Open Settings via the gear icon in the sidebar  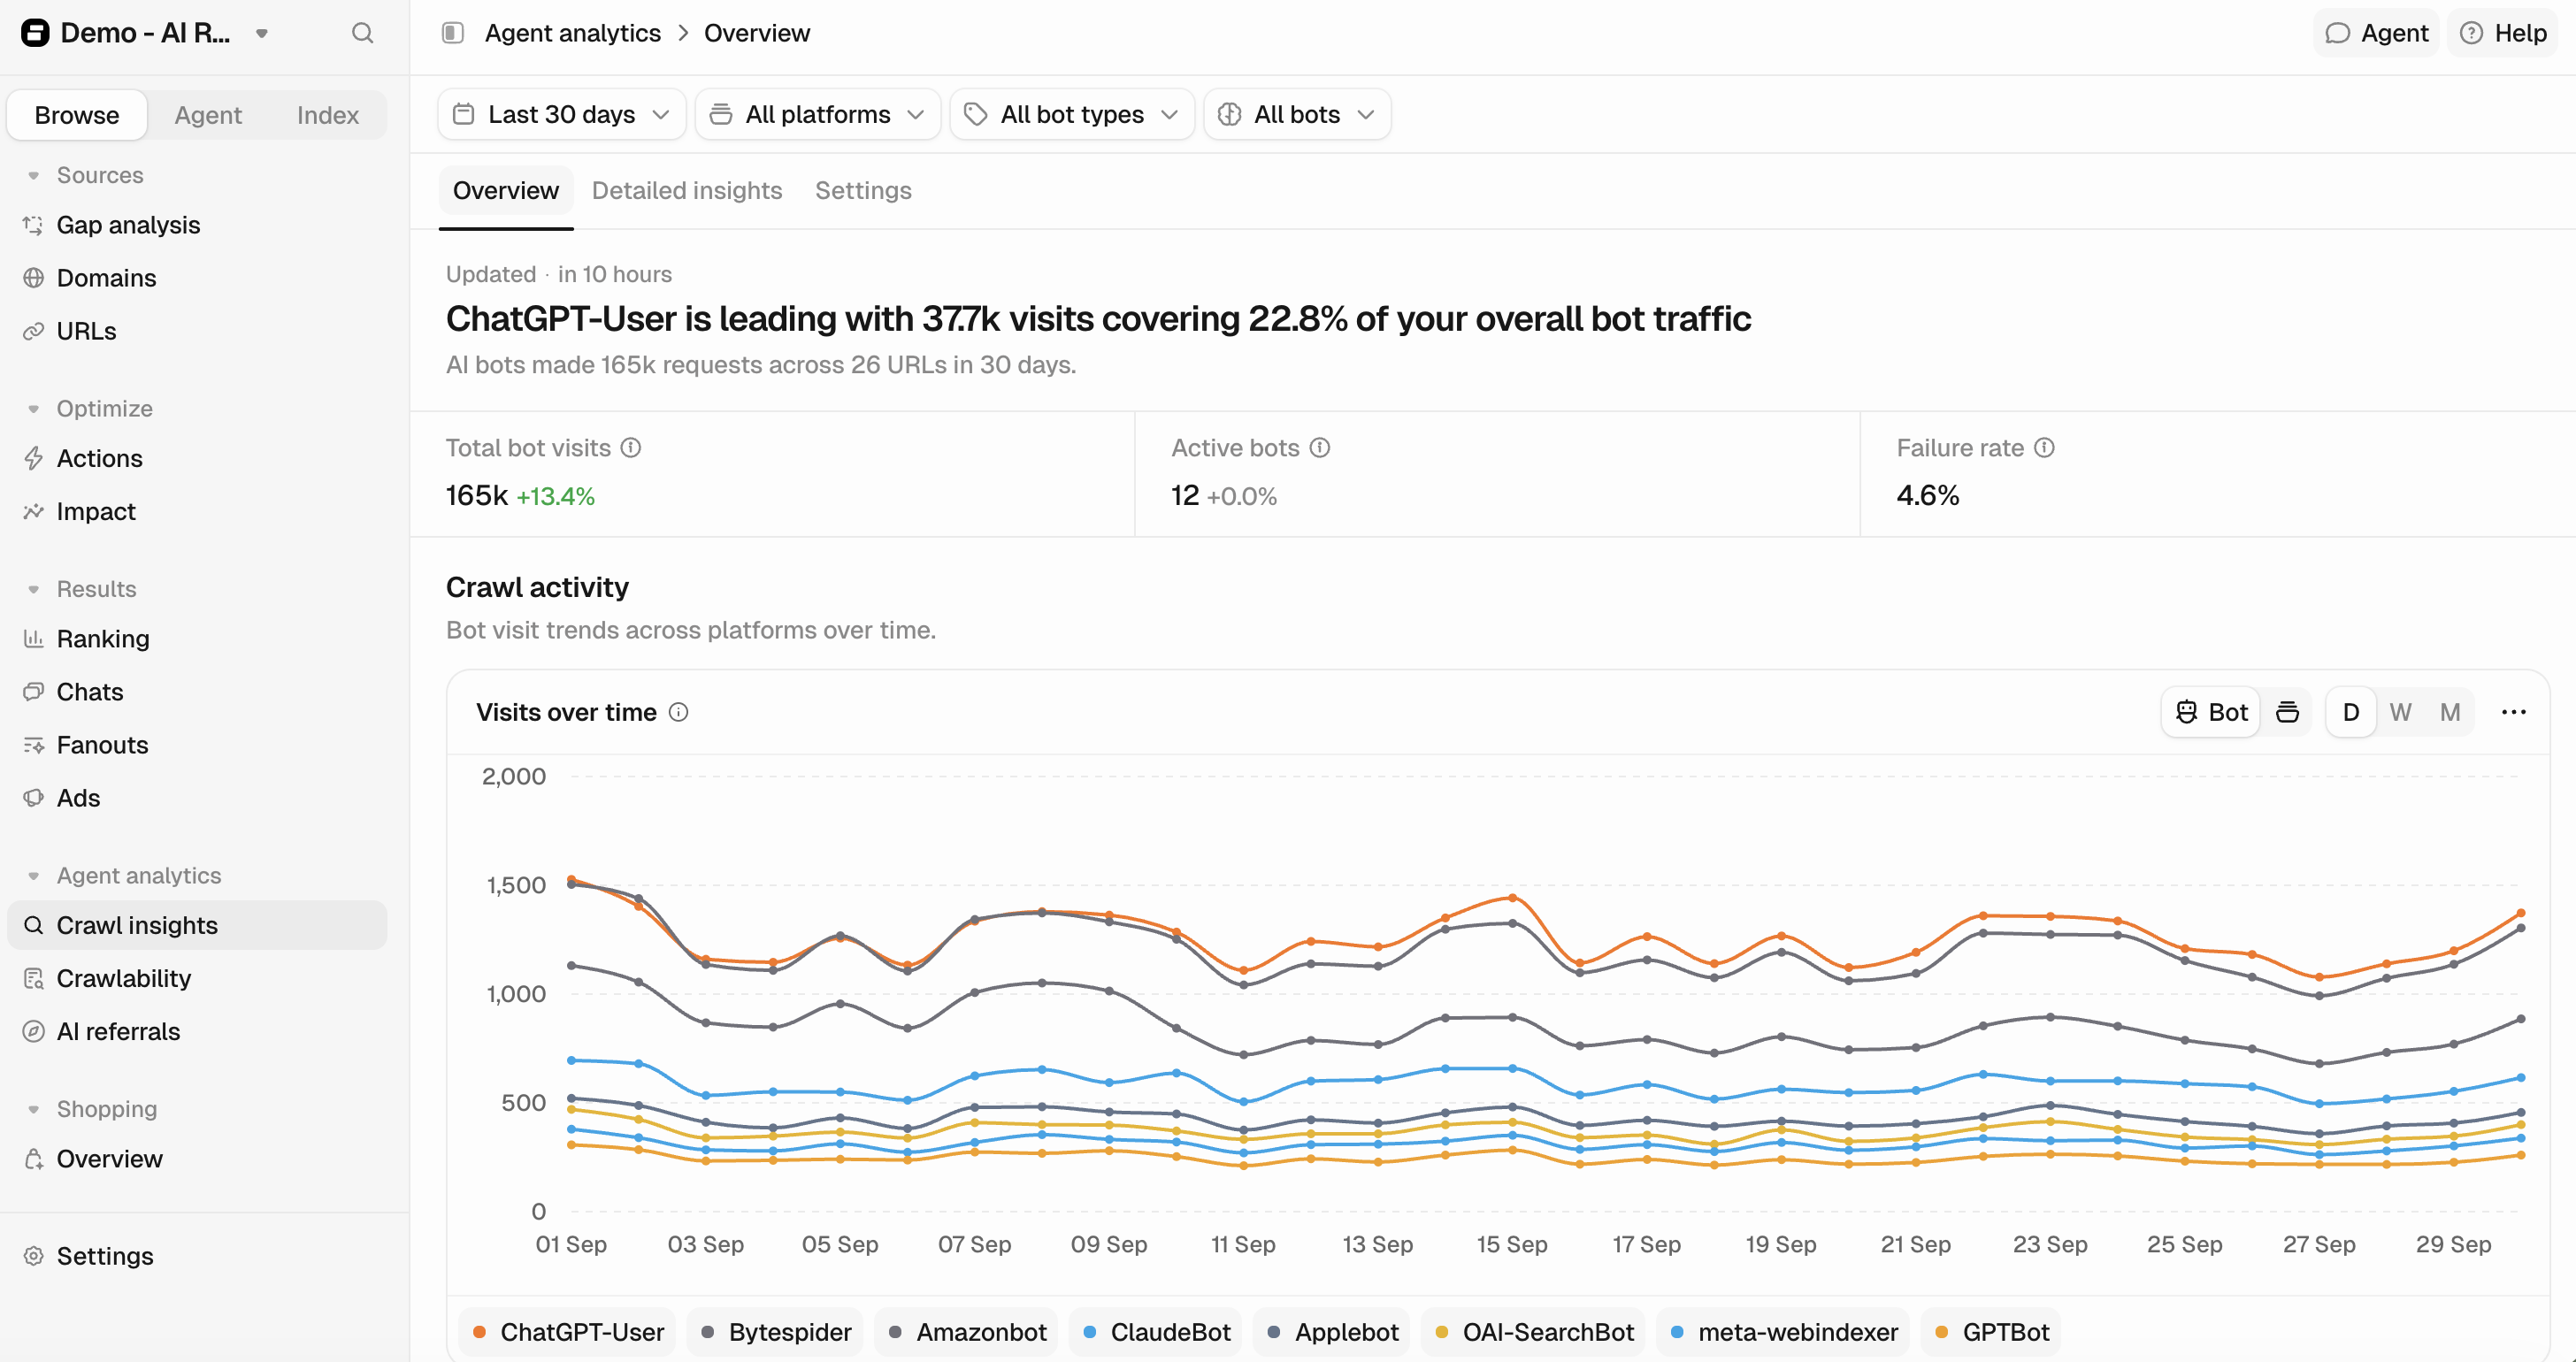pos(34,1256)
